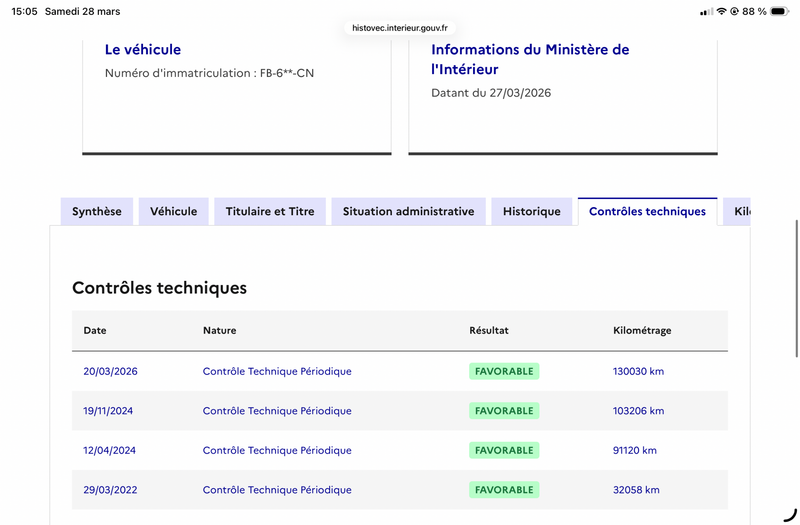
Task: Open the partially visible tab after Contrôles techniques
Action: 740,211
